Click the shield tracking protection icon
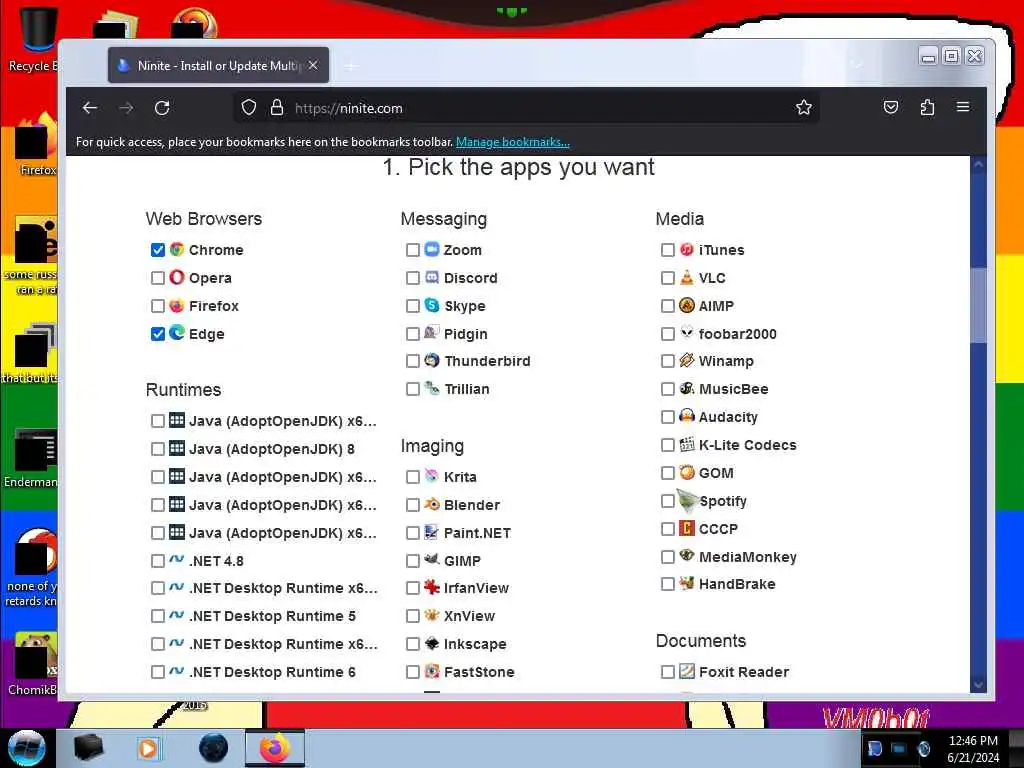The image size is (1024, 768). tap(249, 107)
